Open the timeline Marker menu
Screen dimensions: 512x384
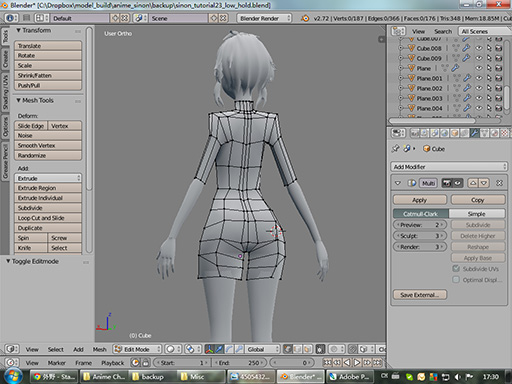[x=56, y=363]
